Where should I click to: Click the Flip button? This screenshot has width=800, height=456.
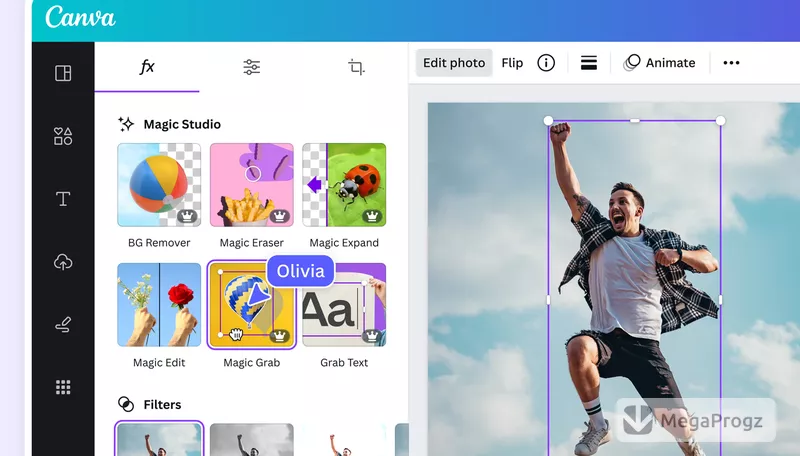coord(512,63)
